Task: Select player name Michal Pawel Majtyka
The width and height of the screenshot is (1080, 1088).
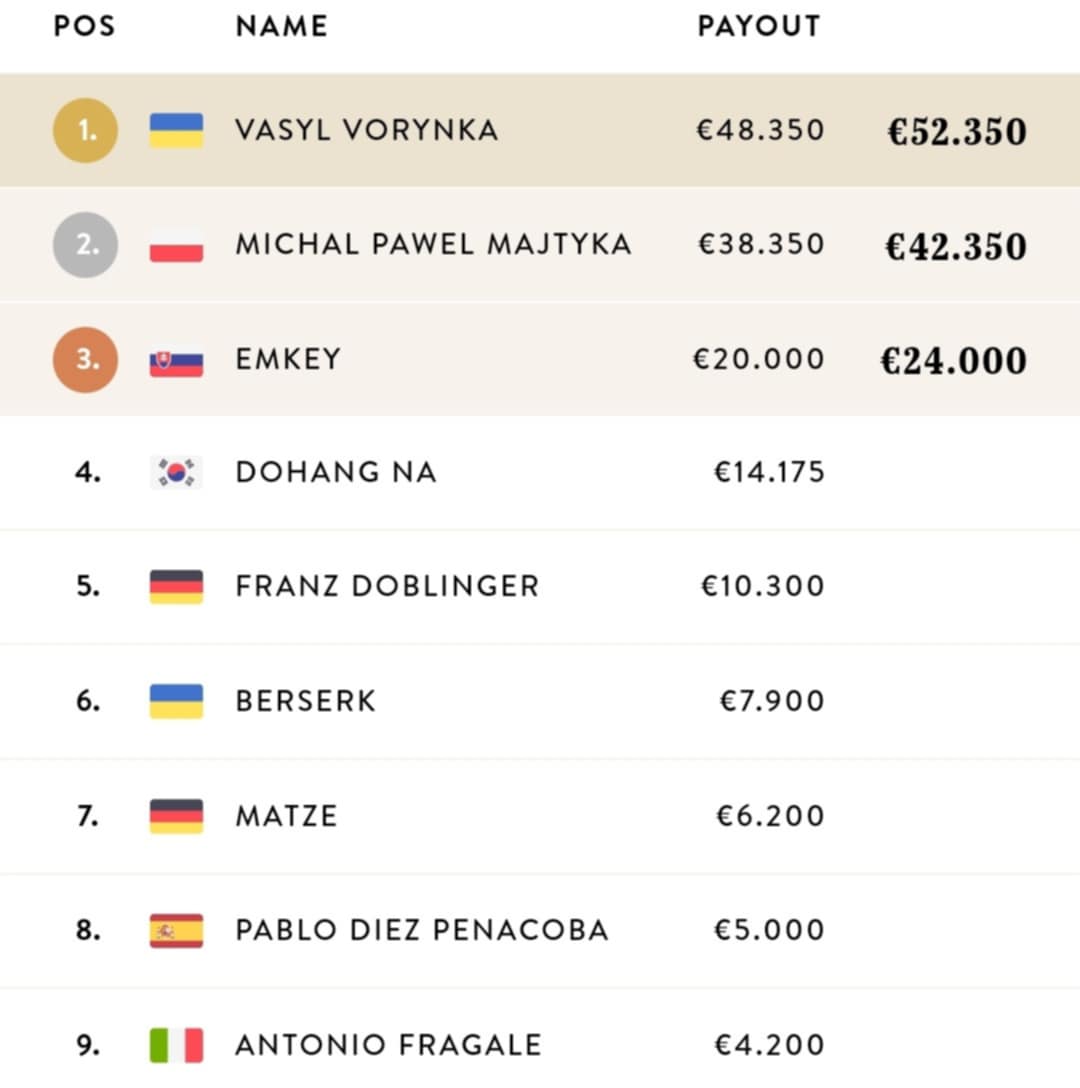Action: (x=433, y=245)
